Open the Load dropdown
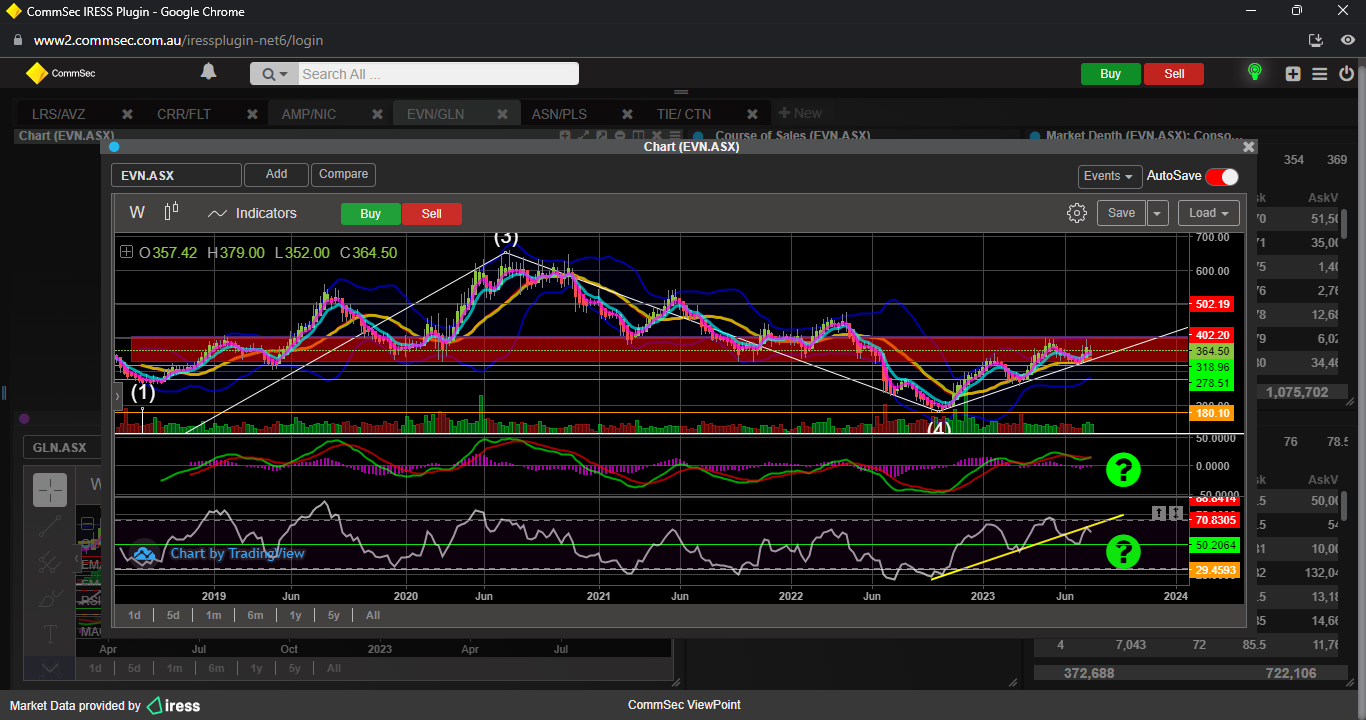 1208,213
